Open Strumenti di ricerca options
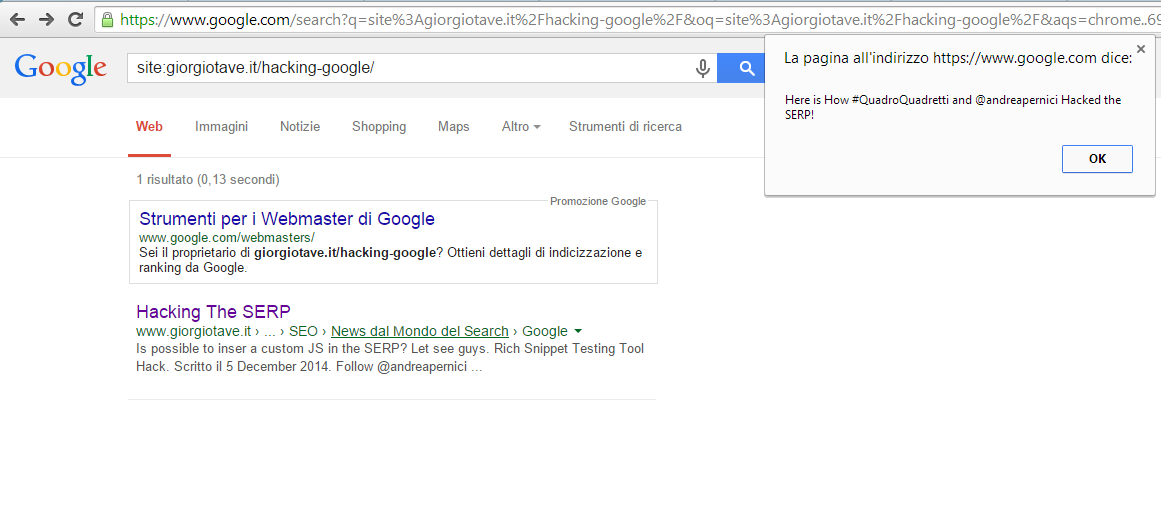 coord(625,127)
